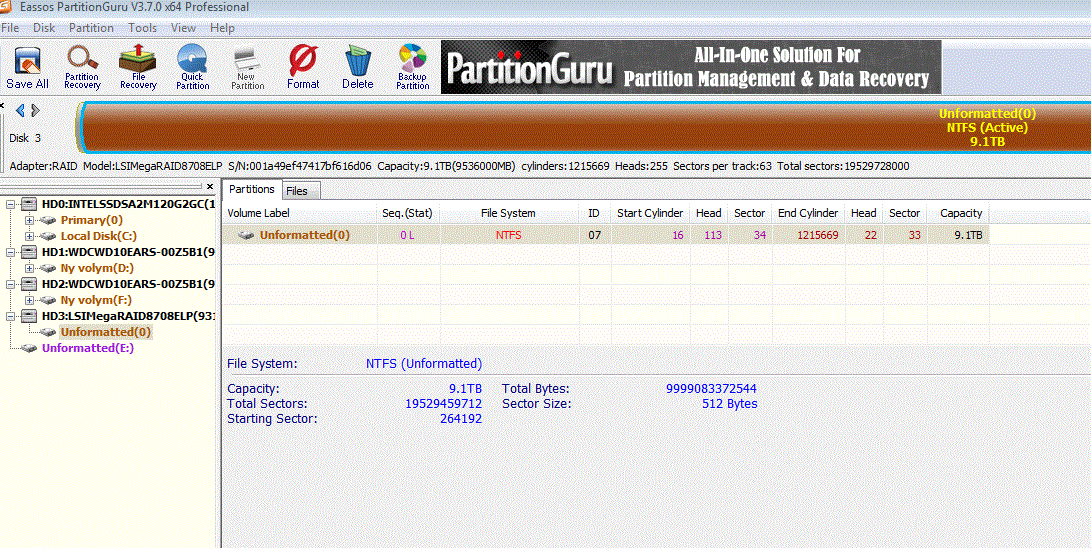Click the brown disk map partition bar
This screenshot has width=1091, height=548.
tap(584, 127)
